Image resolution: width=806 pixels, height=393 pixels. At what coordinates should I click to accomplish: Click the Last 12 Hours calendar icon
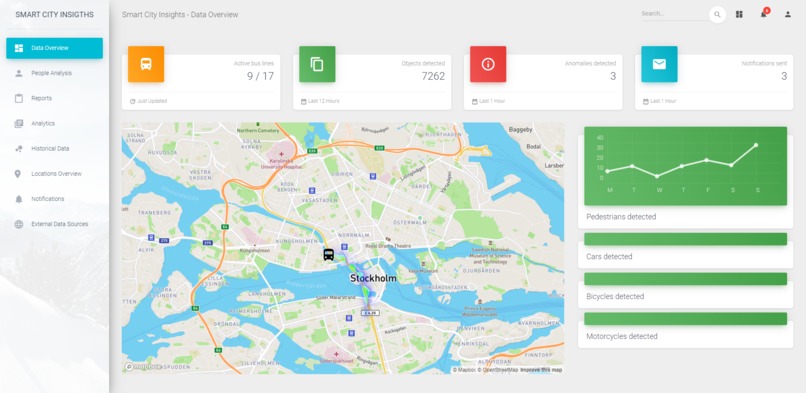(304, 102)
